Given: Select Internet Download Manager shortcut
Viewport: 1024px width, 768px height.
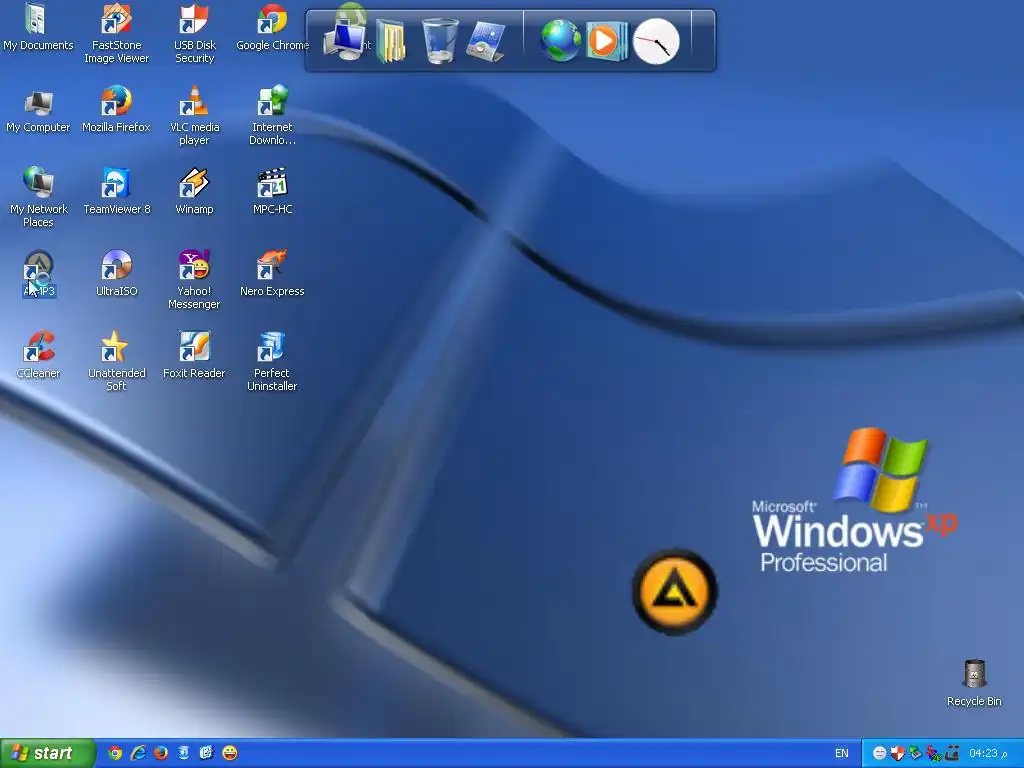Looking at the screenshot, I should click(x=272, y=116).
